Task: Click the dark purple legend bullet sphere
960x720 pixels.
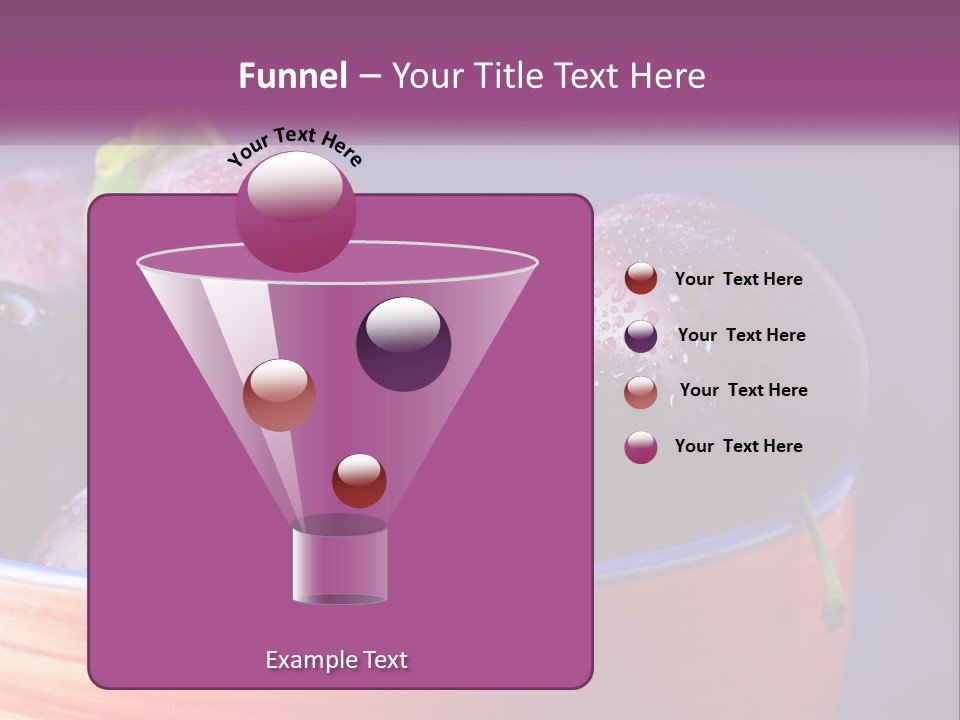Action: [640, 334]
